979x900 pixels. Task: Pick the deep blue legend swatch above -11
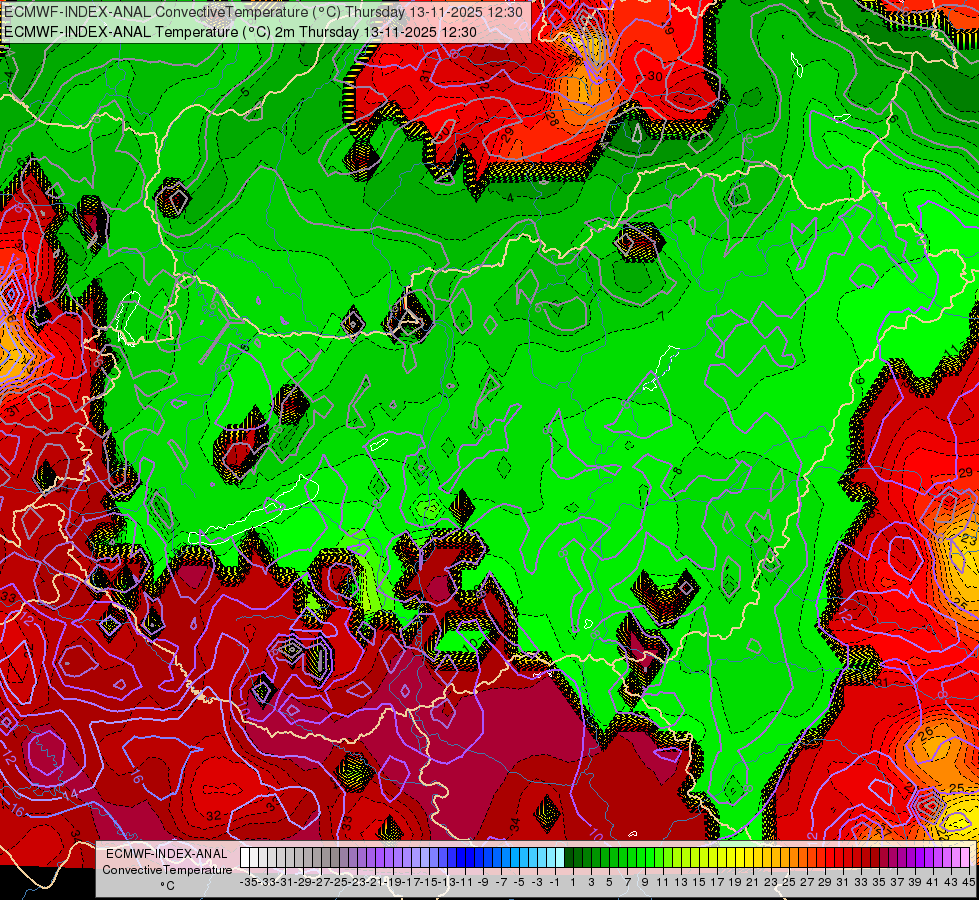click(x=461, y=857)
